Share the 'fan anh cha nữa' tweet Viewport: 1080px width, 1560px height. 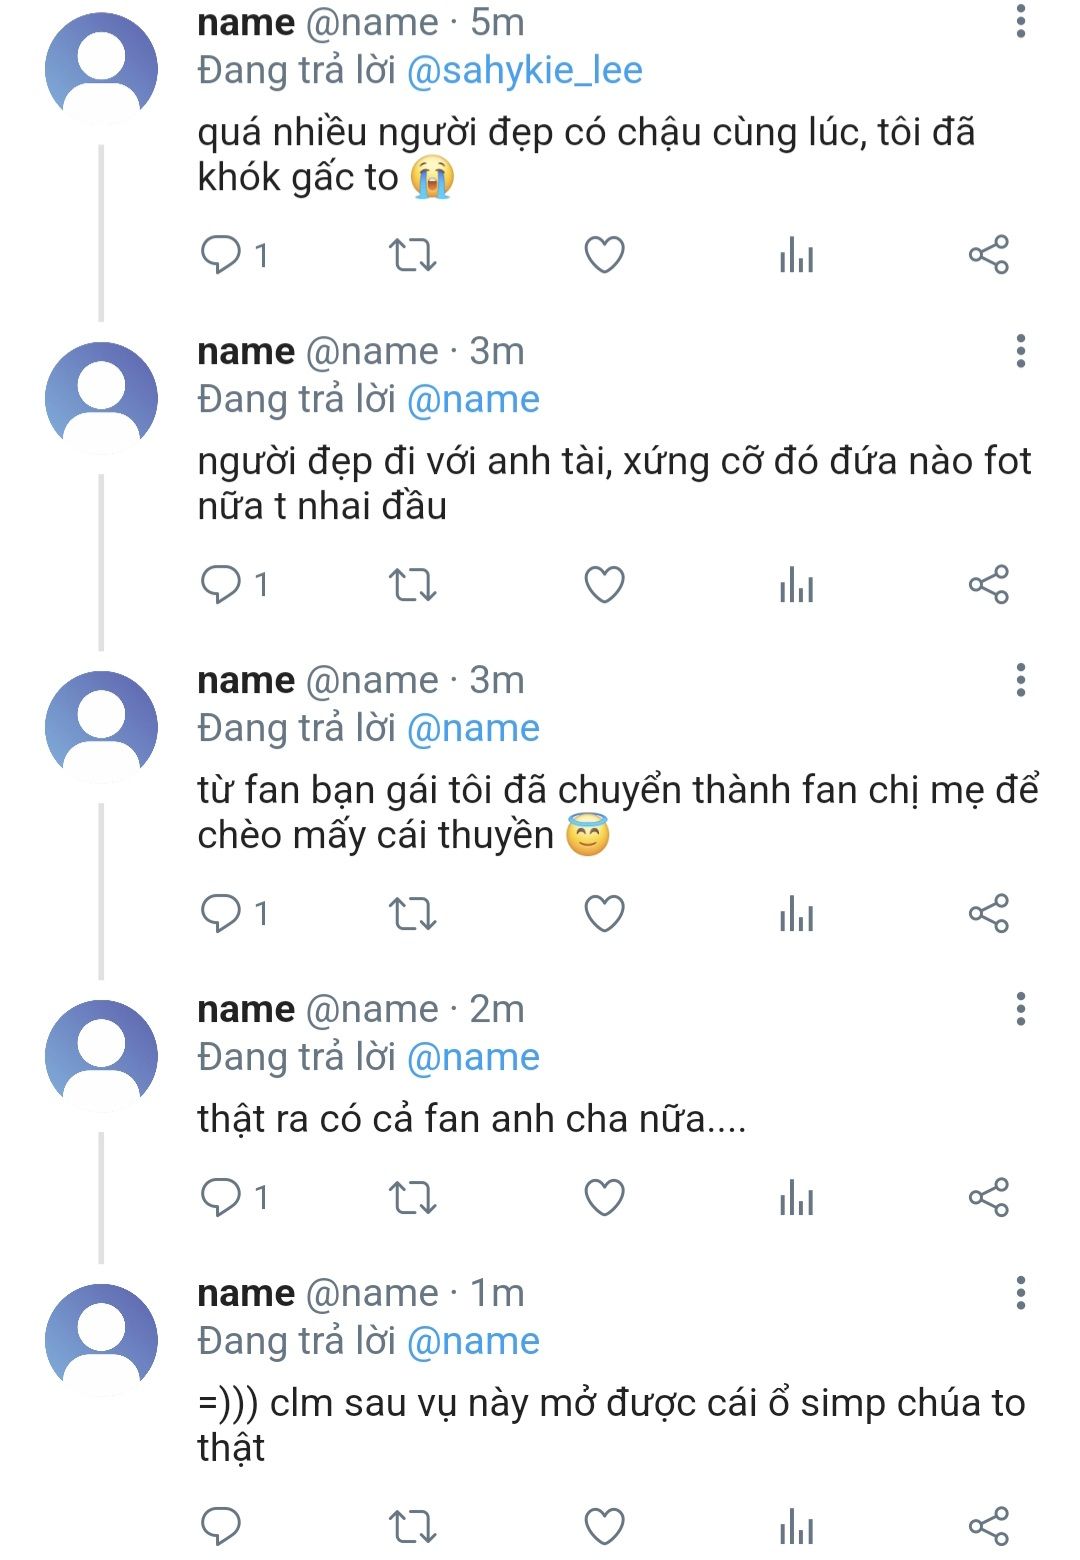(988, 1197)
